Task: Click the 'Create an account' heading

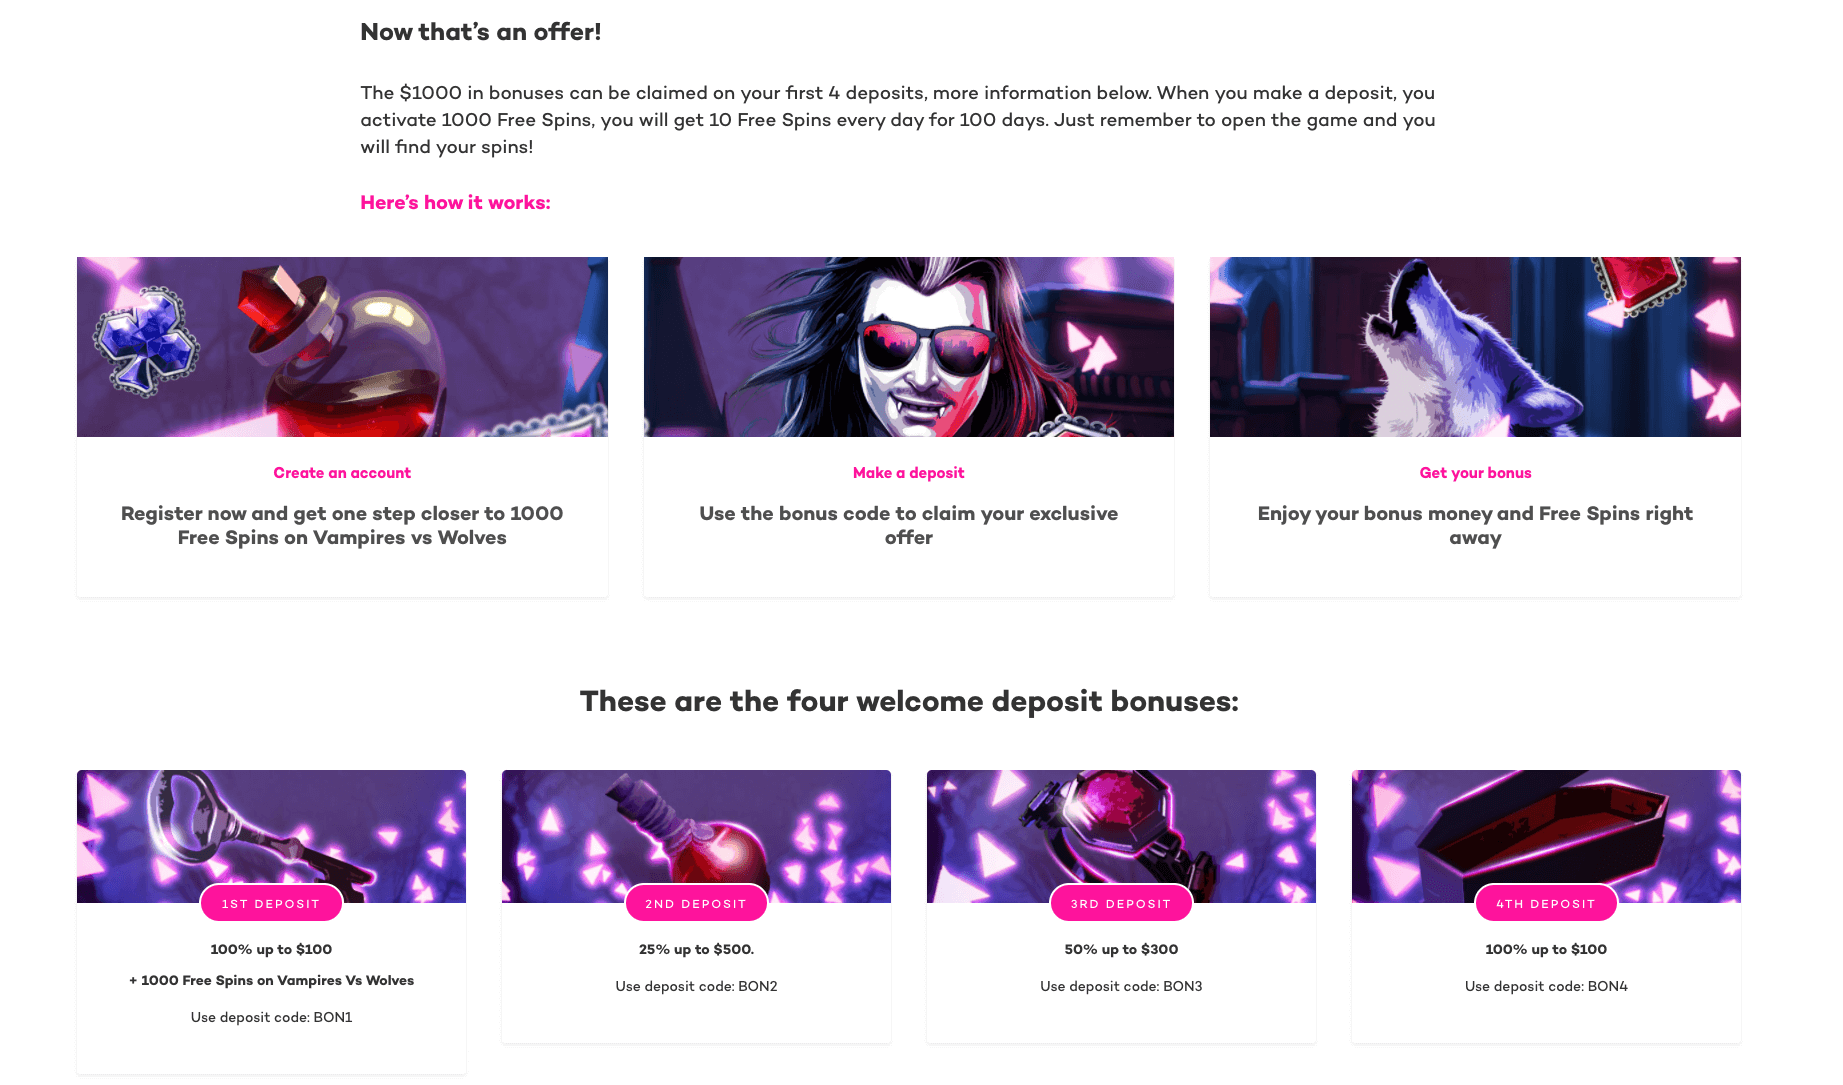Action: (342, 473)
